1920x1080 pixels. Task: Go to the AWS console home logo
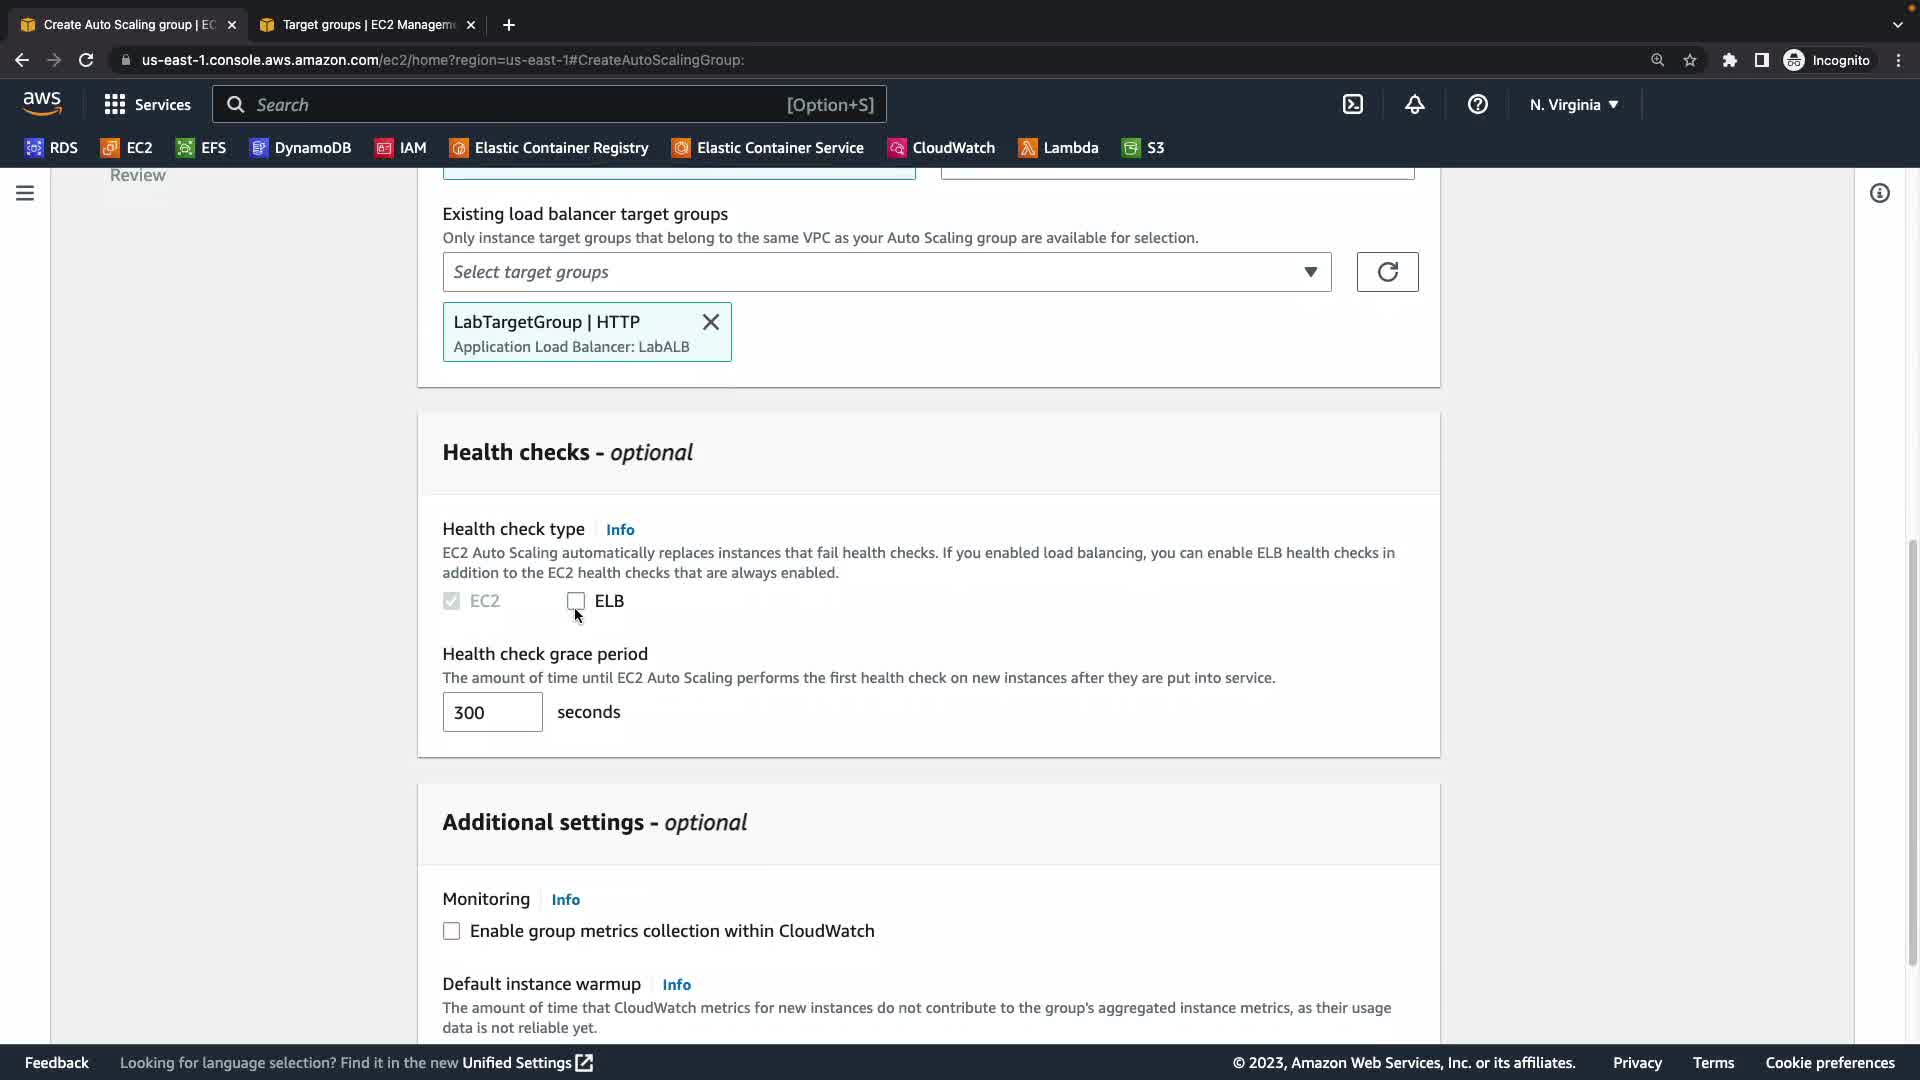(42, 104)
